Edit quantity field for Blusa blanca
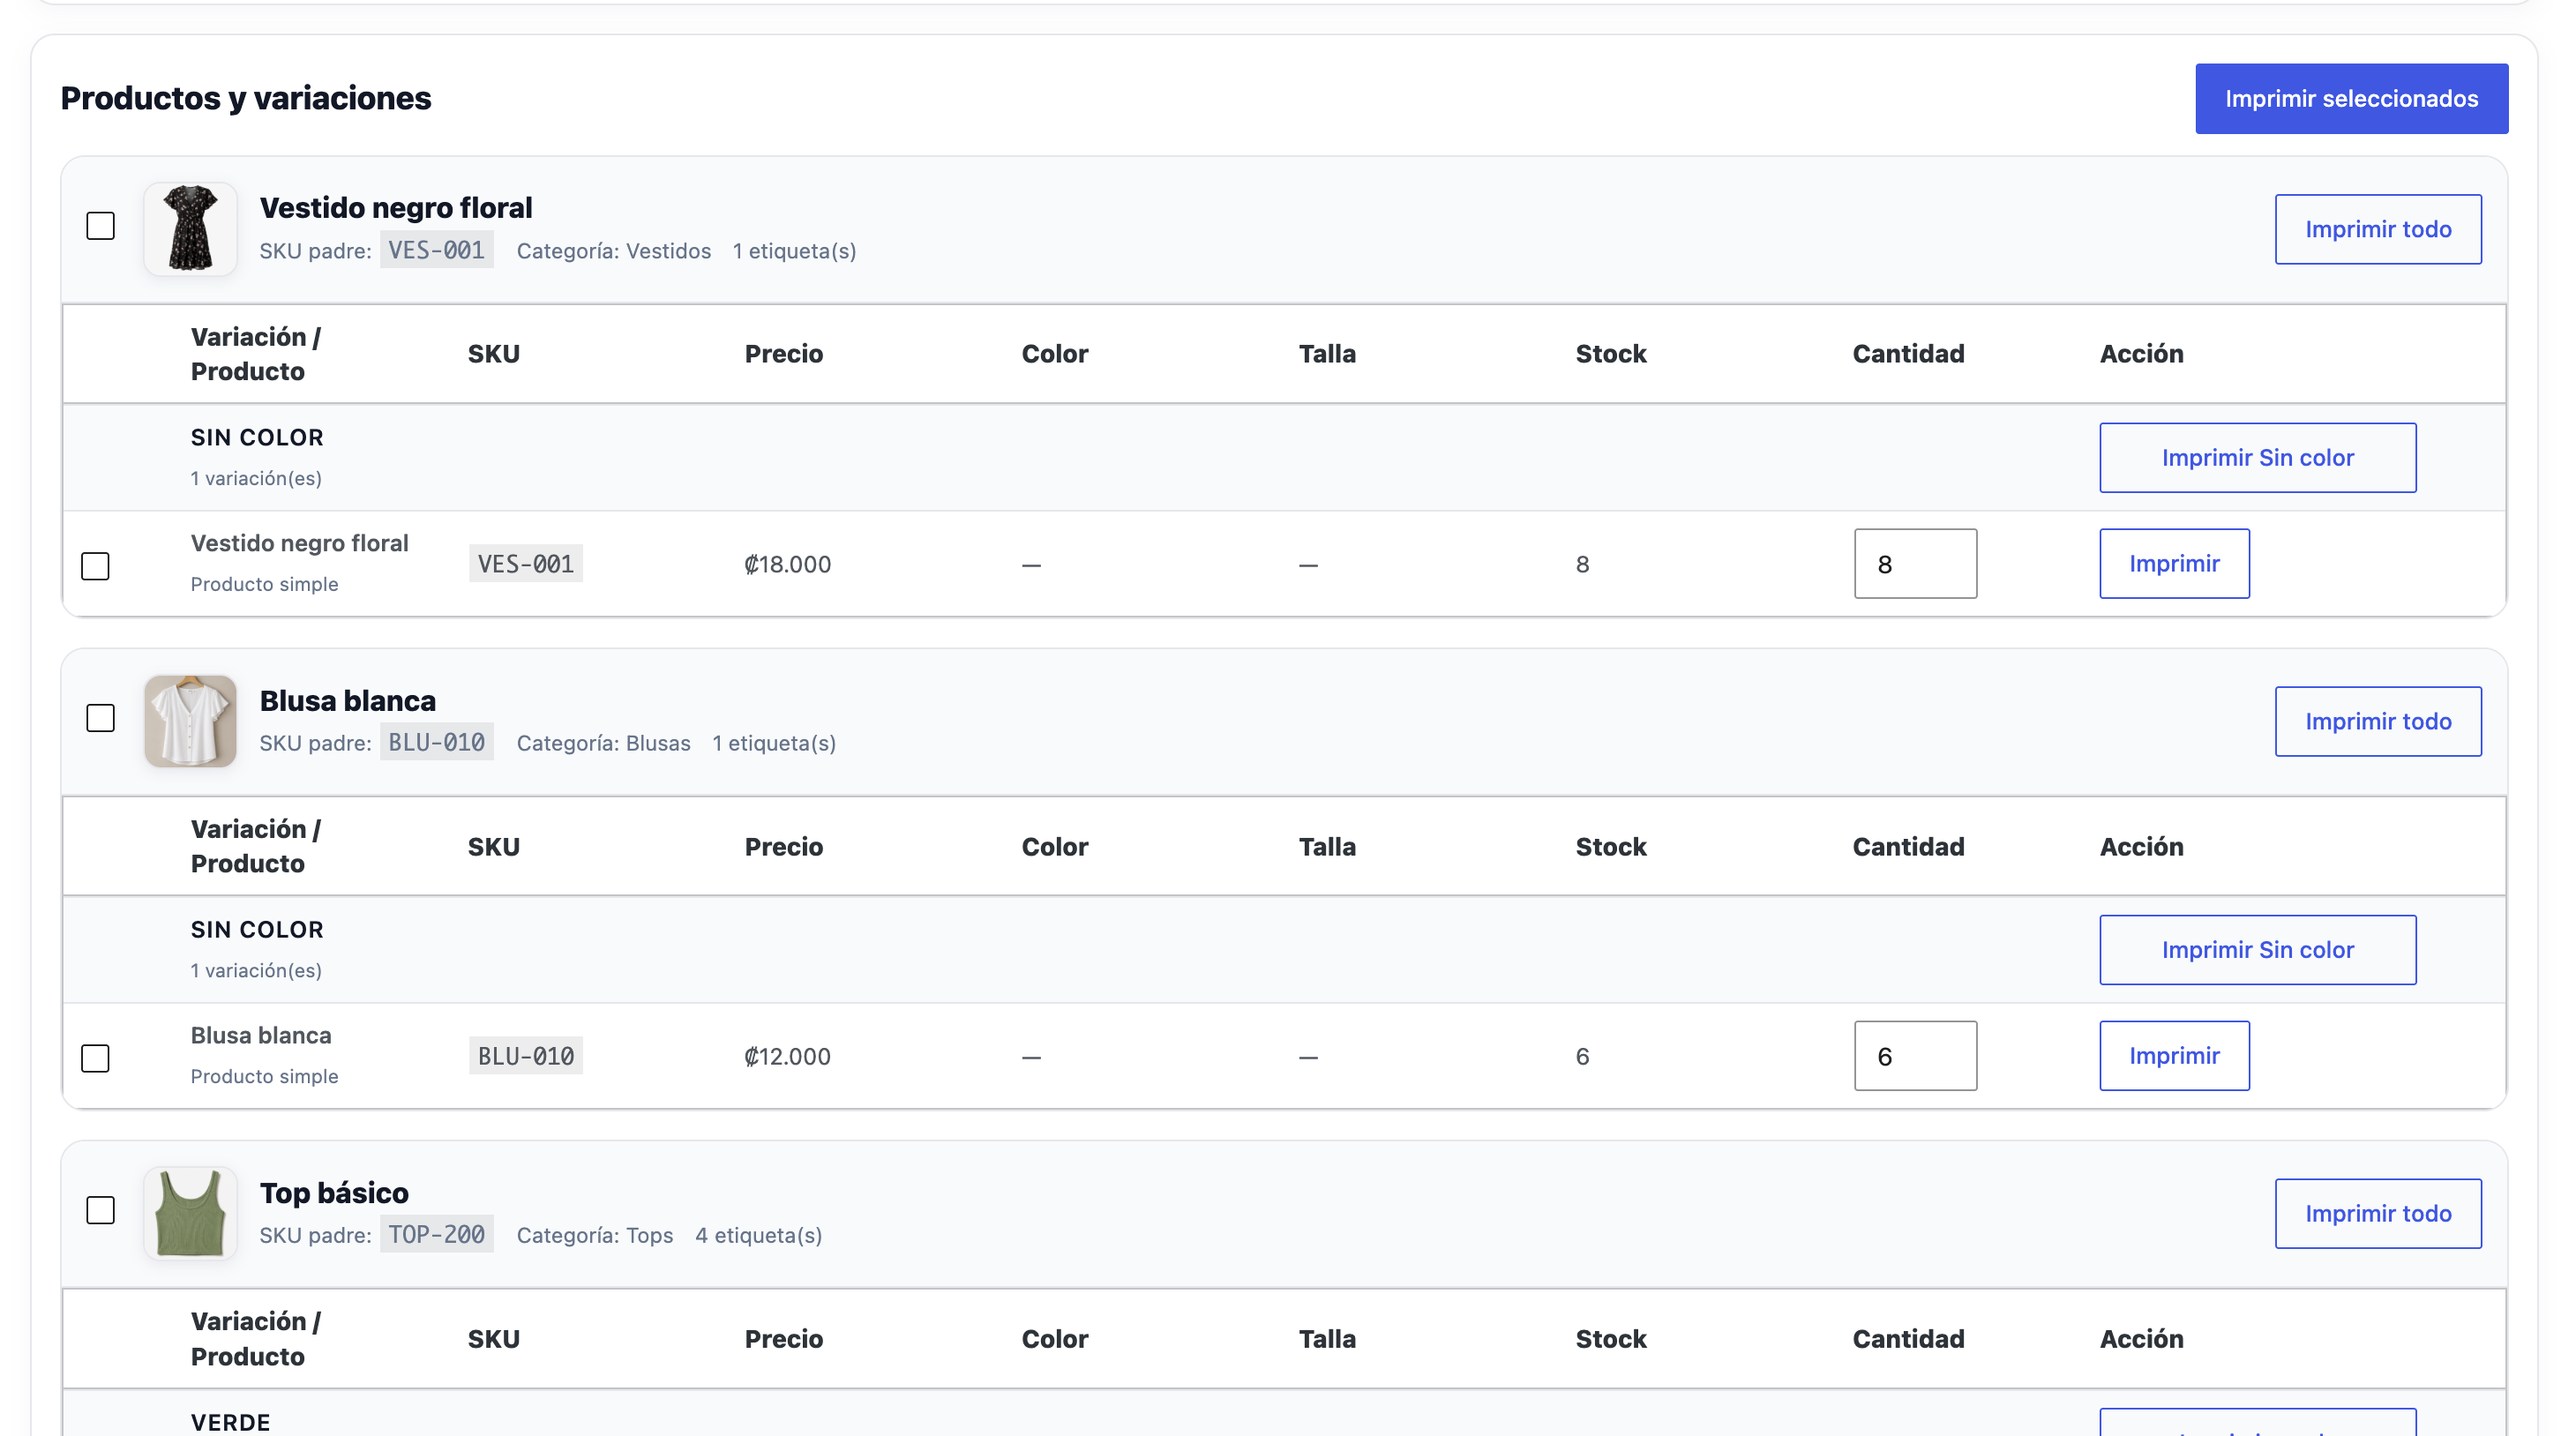 coord(1915,1056)
